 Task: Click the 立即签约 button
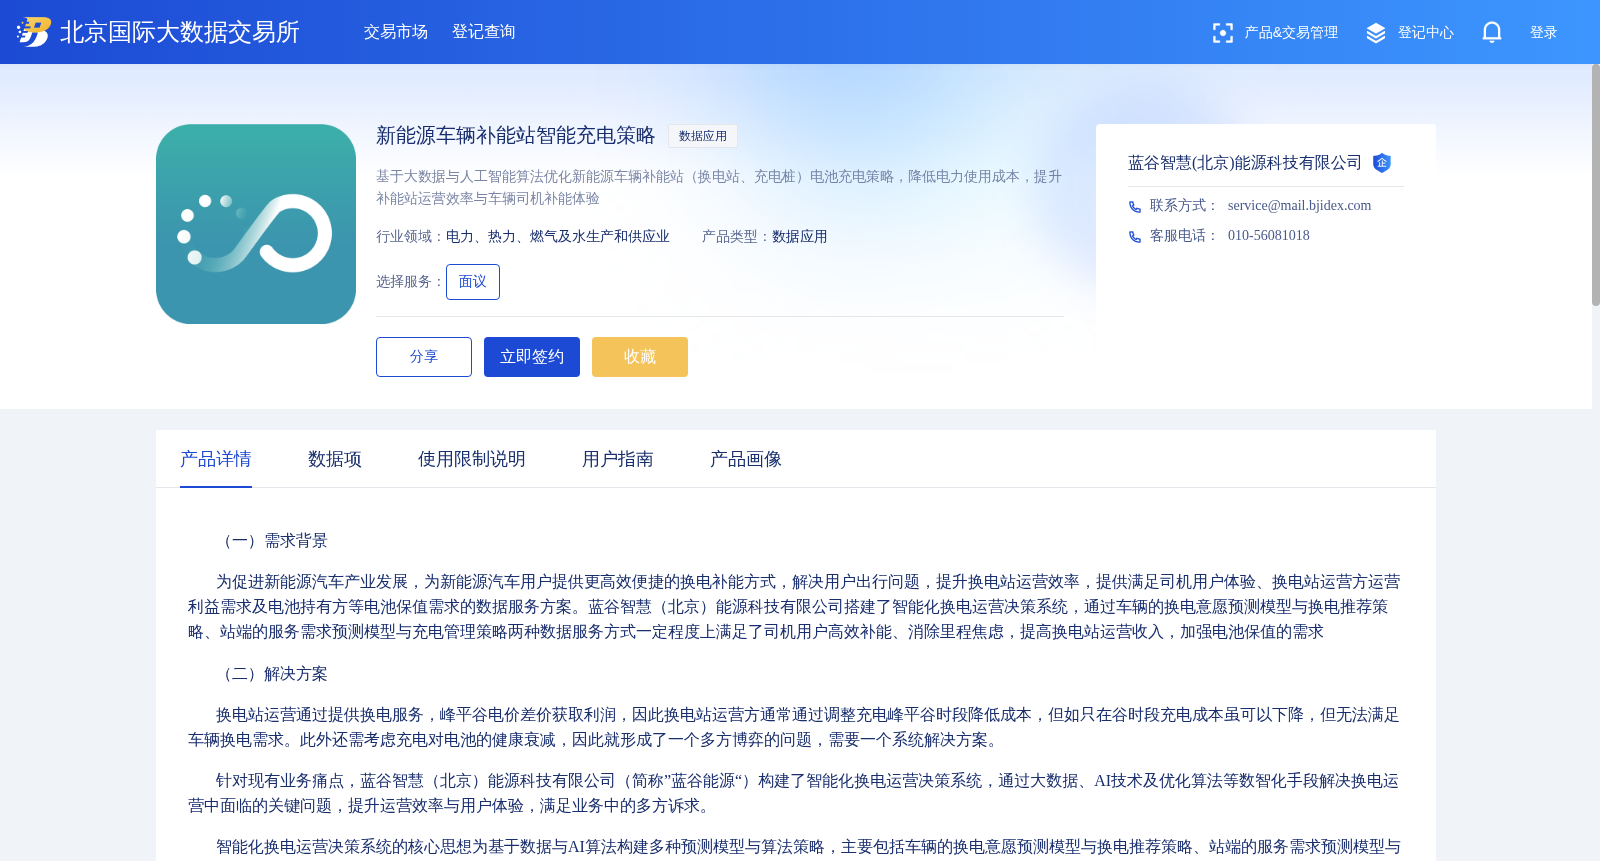click(532, 357)
